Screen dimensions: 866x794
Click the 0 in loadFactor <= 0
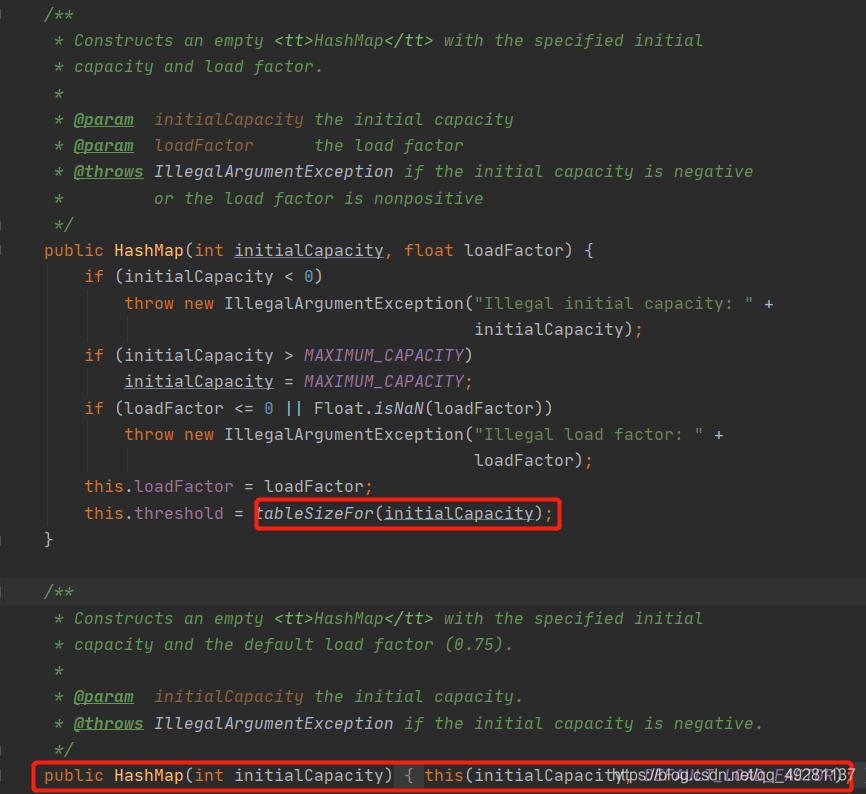[269, 408]
